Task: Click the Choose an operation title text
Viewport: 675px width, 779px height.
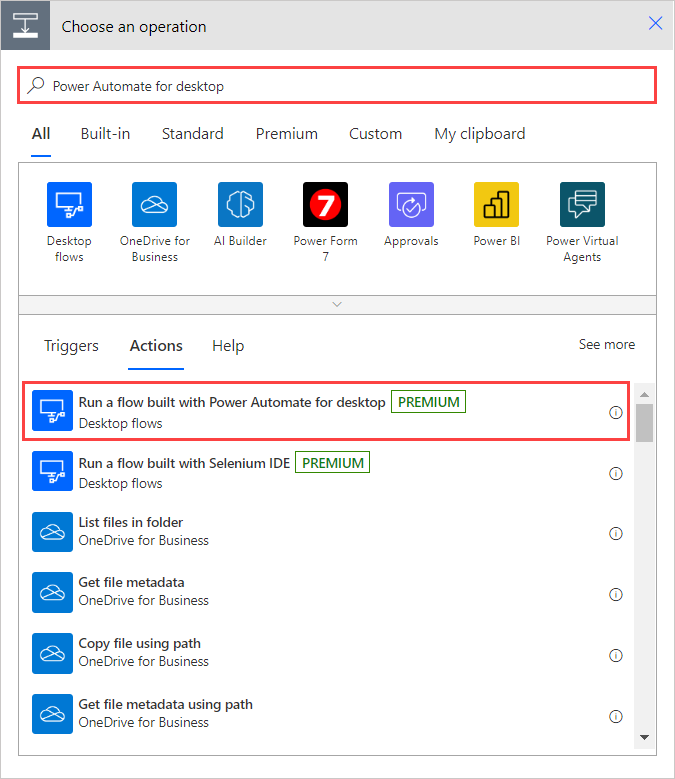Action: [134, 26]
